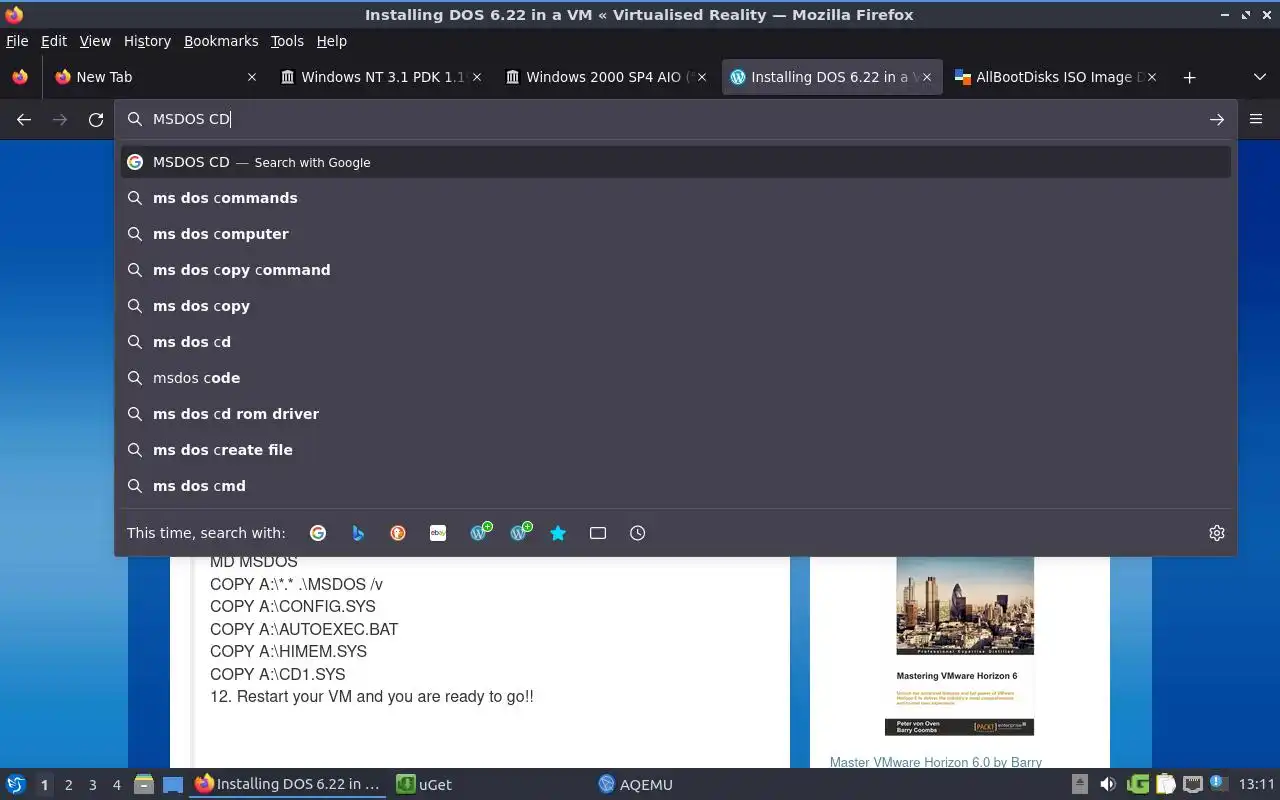Go back to the previous page
1280x800 pixels.
24,119
